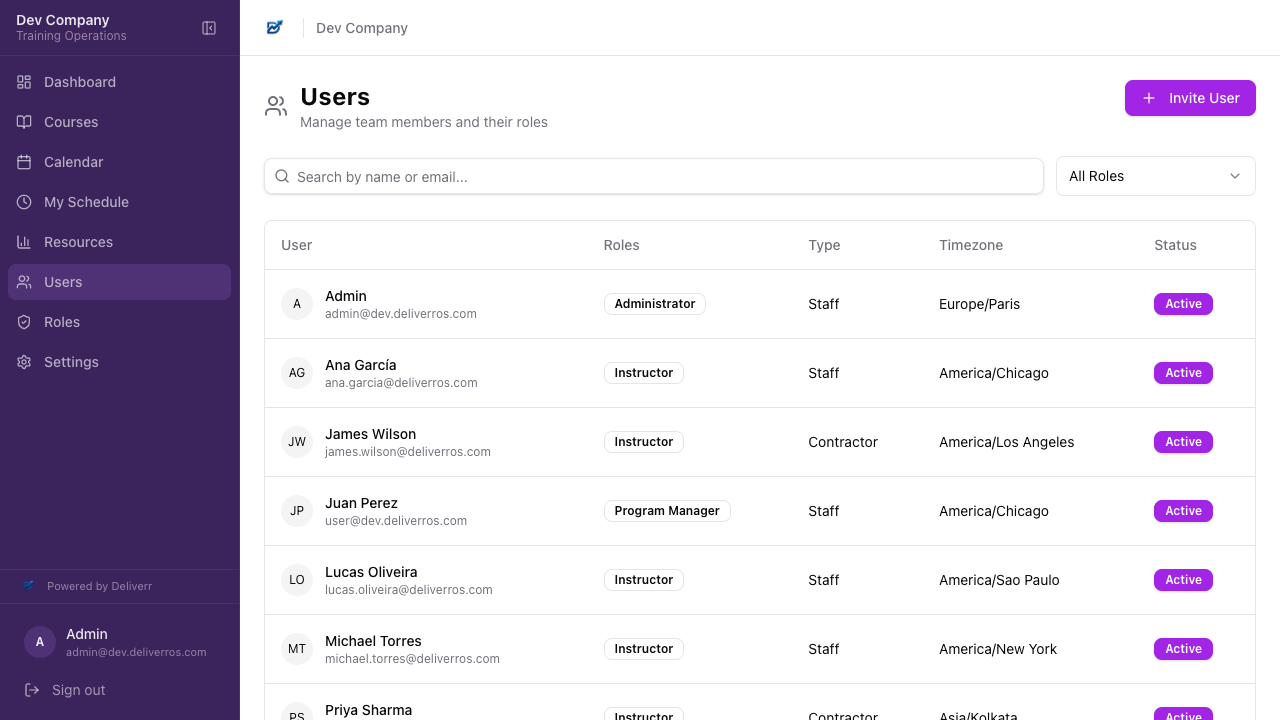Click the America/Los Angeles timezone cell

[x=1006, y=442]
